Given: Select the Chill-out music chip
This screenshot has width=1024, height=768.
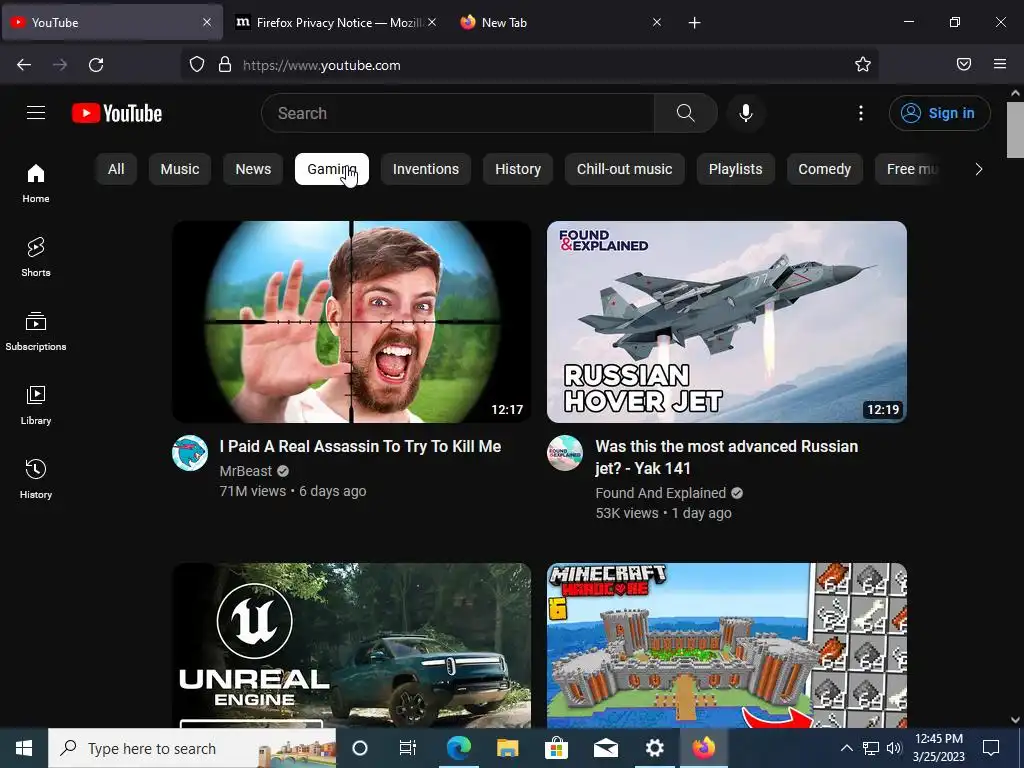Looking at the screenshot, I should coord(624,169).
